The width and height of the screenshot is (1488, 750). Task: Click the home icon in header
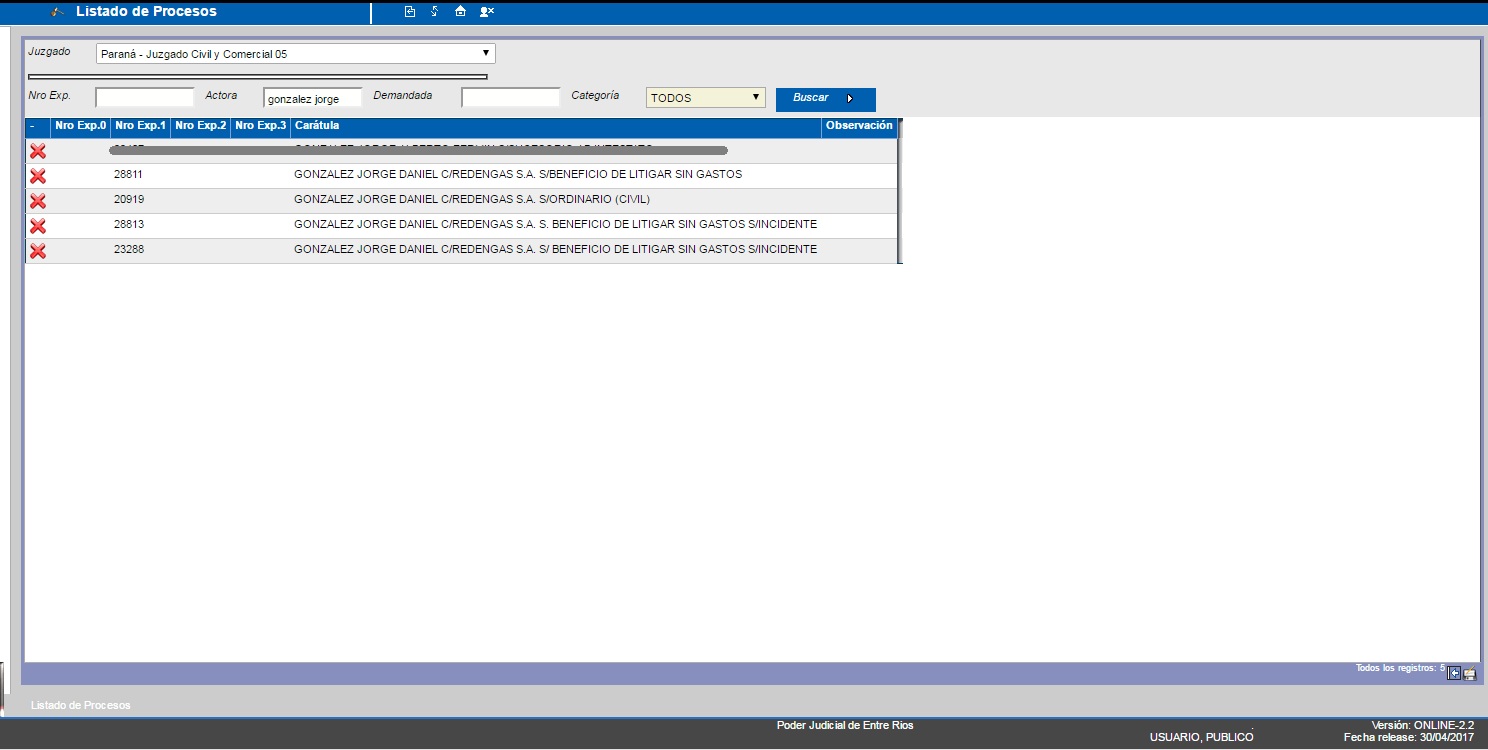click(460, 12)
